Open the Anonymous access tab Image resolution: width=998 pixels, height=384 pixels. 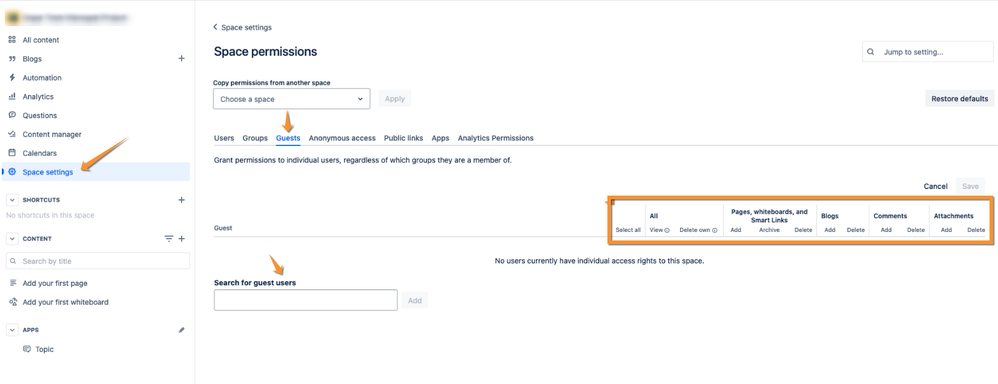click(x=342, y=138)
